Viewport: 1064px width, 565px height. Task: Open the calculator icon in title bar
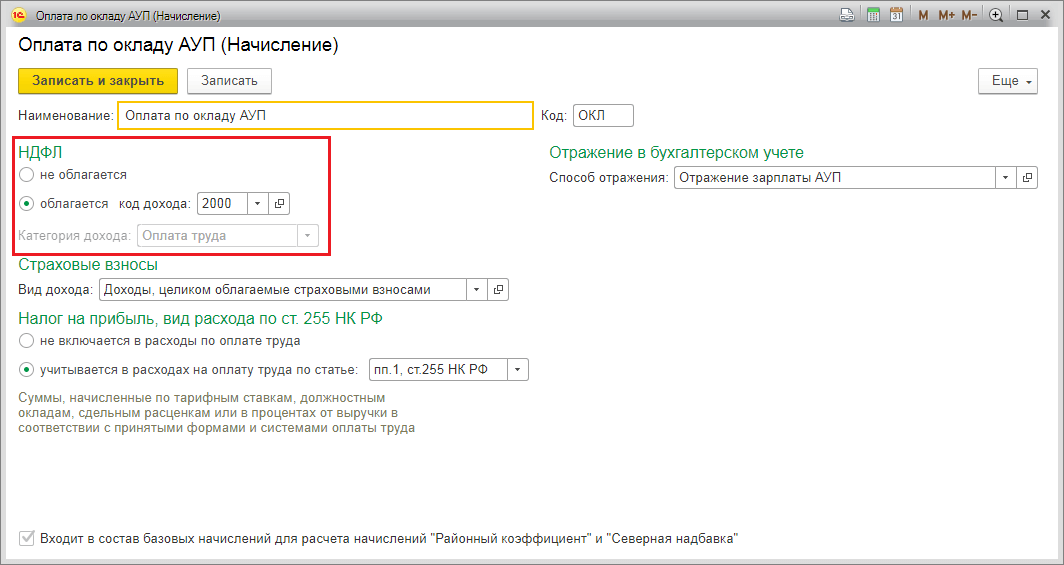873,15
